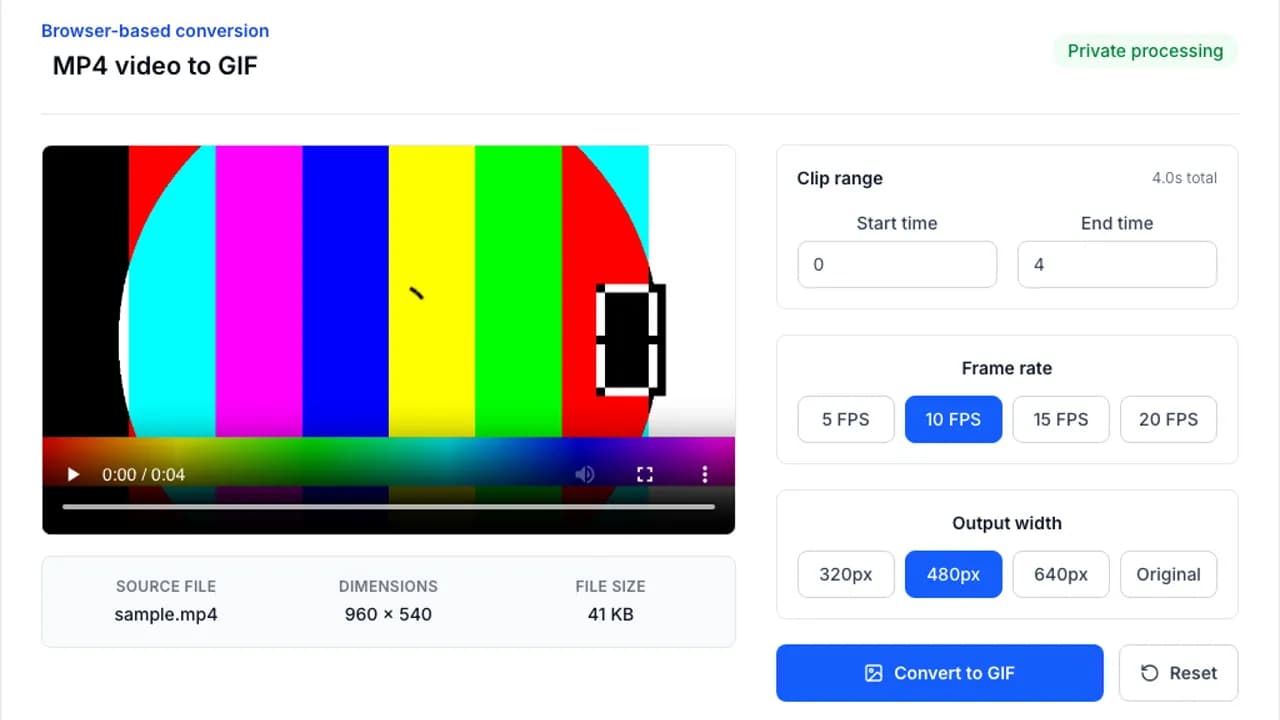Click the Output width heading
Screen dimensions: 1280x720
(1007, 523)
